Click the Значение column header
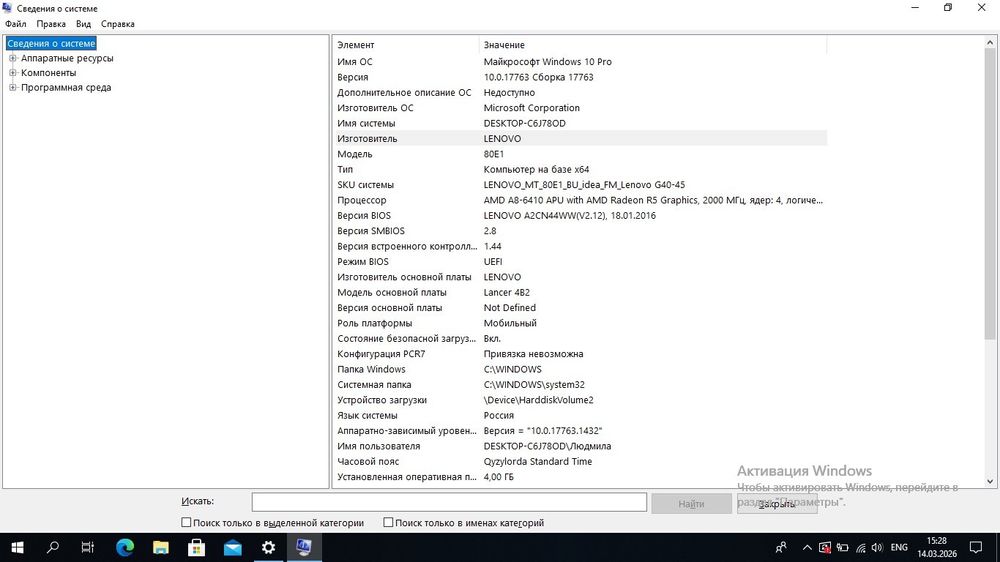The height and width of the screenshot is (562, 1000). coord(652,45)
